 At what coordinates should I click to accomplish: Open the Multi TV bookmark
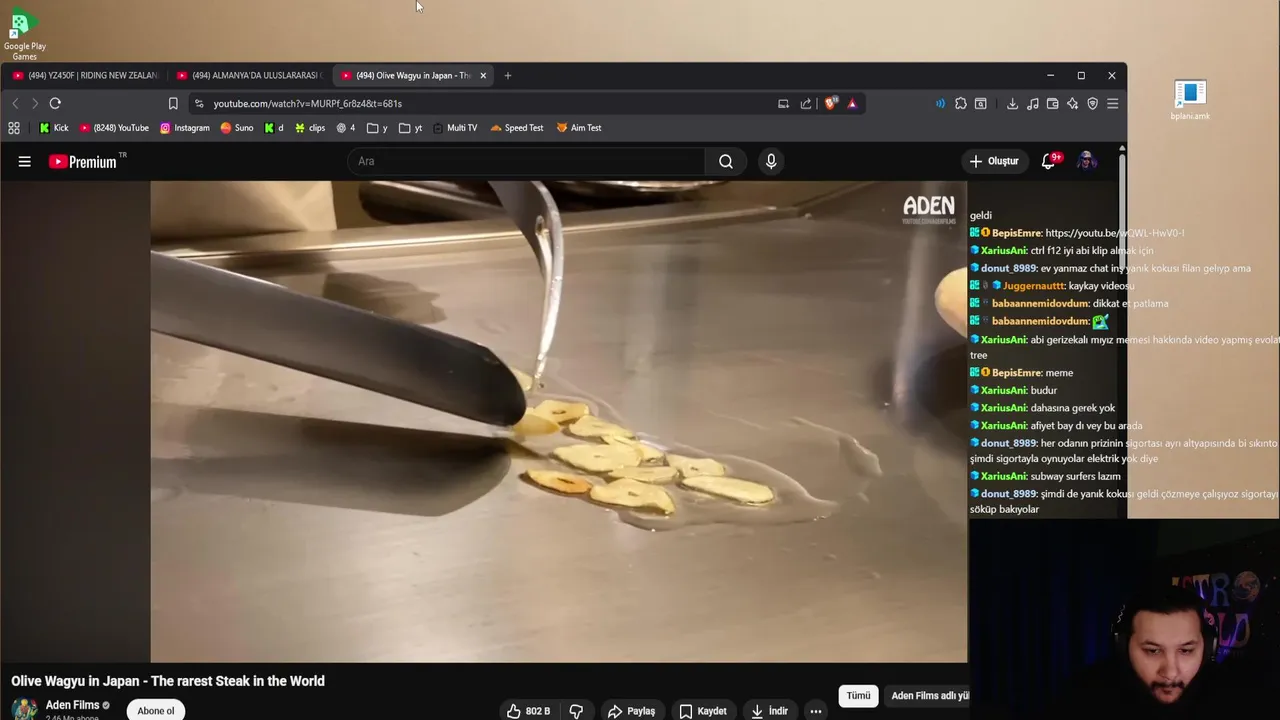(x=454, y=128)
